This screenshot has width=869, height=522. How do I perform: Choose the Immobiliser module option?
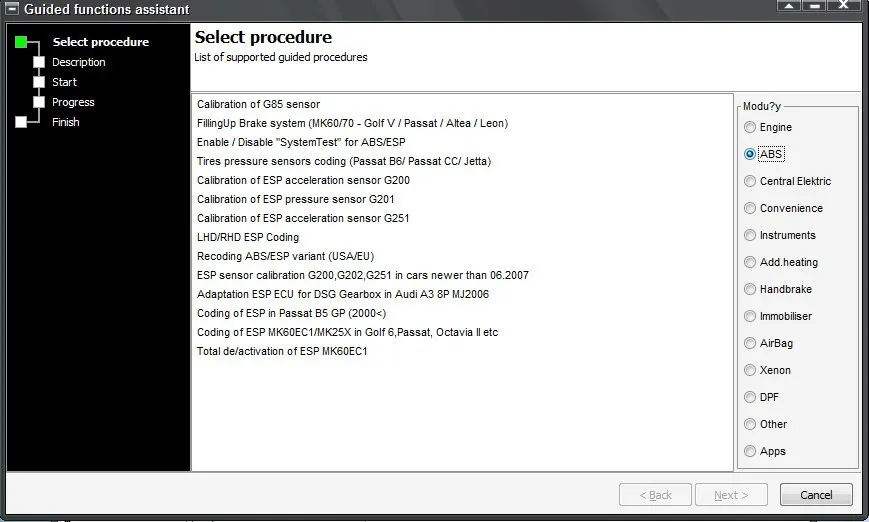[x=750, y=316]
